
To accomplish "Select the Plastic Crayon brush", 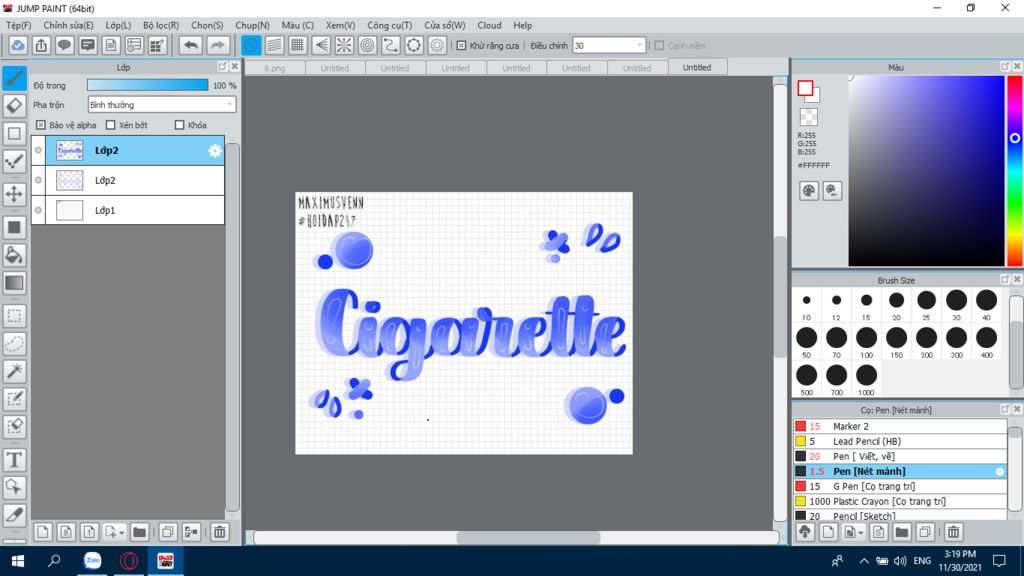I will coord(900,501).
